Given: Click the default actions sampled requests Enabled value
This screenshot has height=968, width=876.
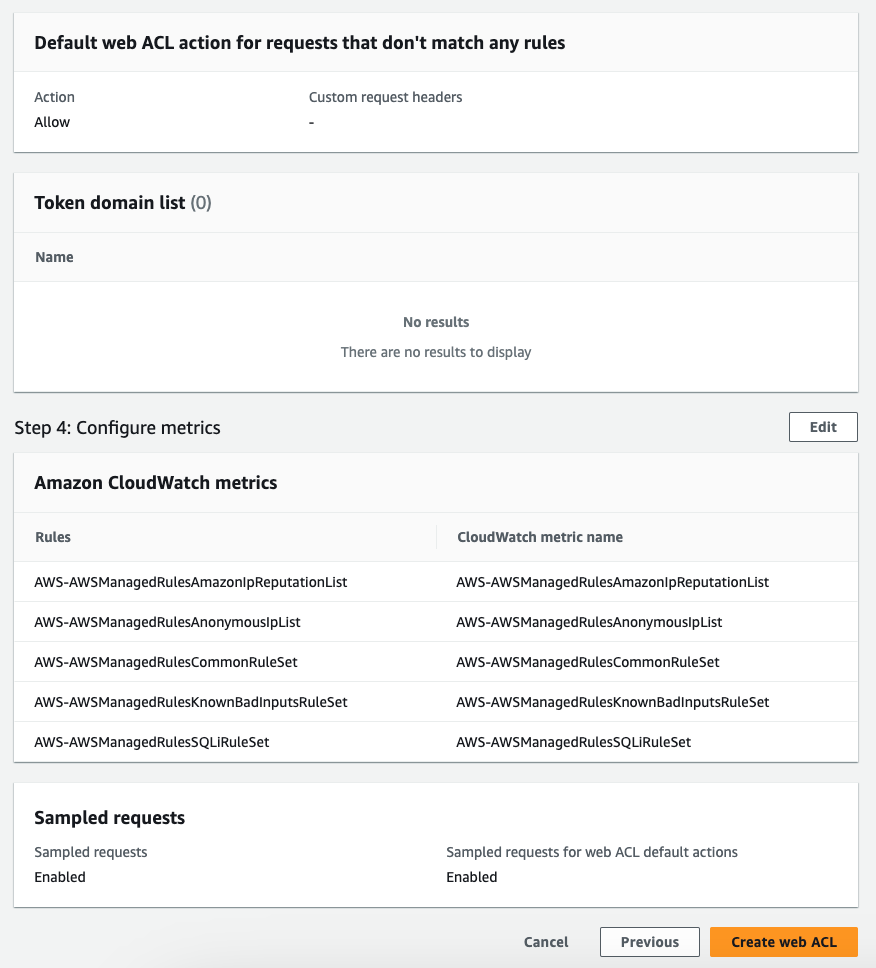Looking at the screenshot, I should [x=472, y=877].
